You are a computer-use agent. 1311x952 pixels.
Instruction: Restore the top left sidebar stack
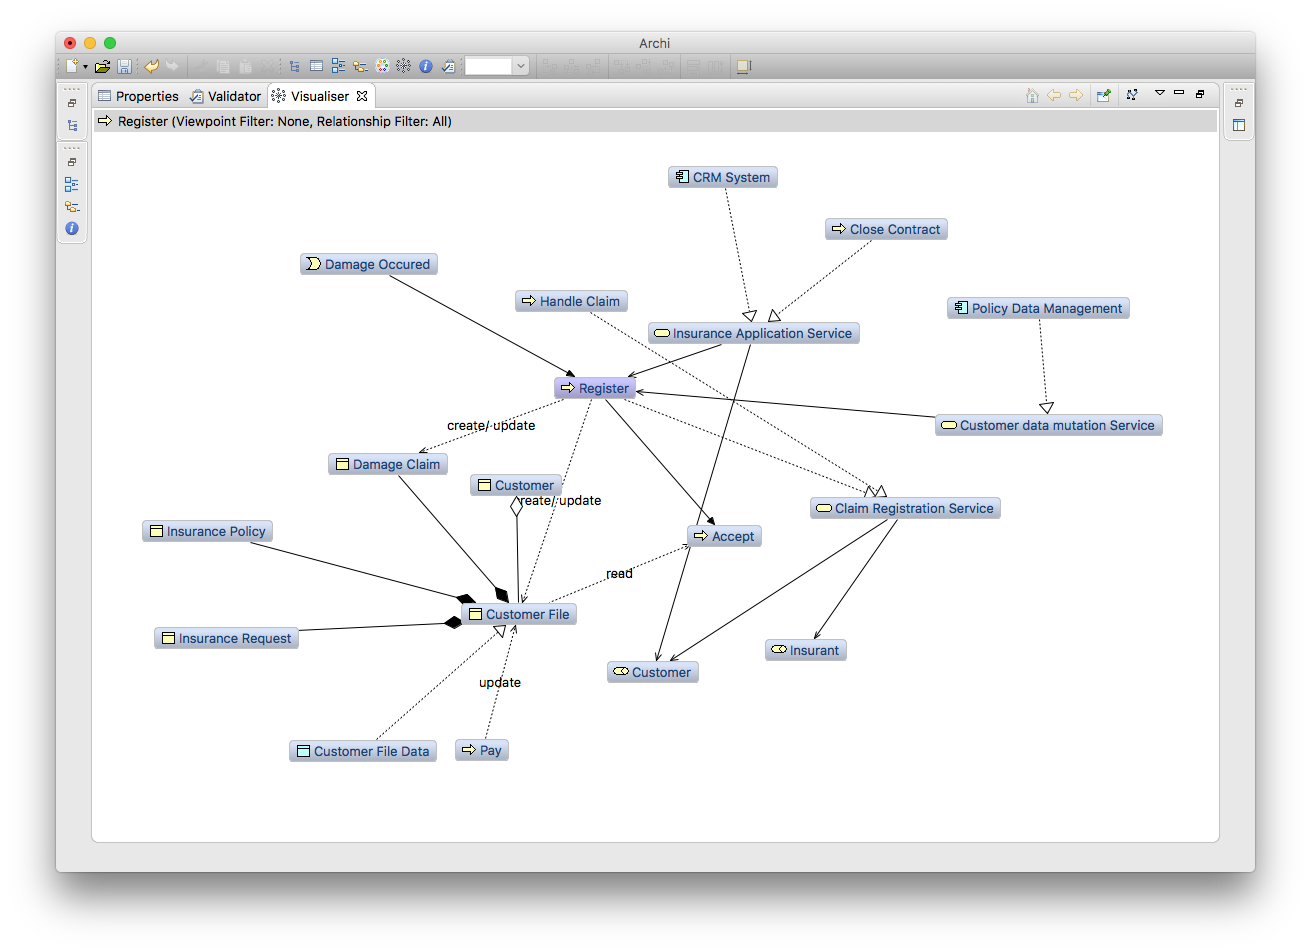click(72, 103)
